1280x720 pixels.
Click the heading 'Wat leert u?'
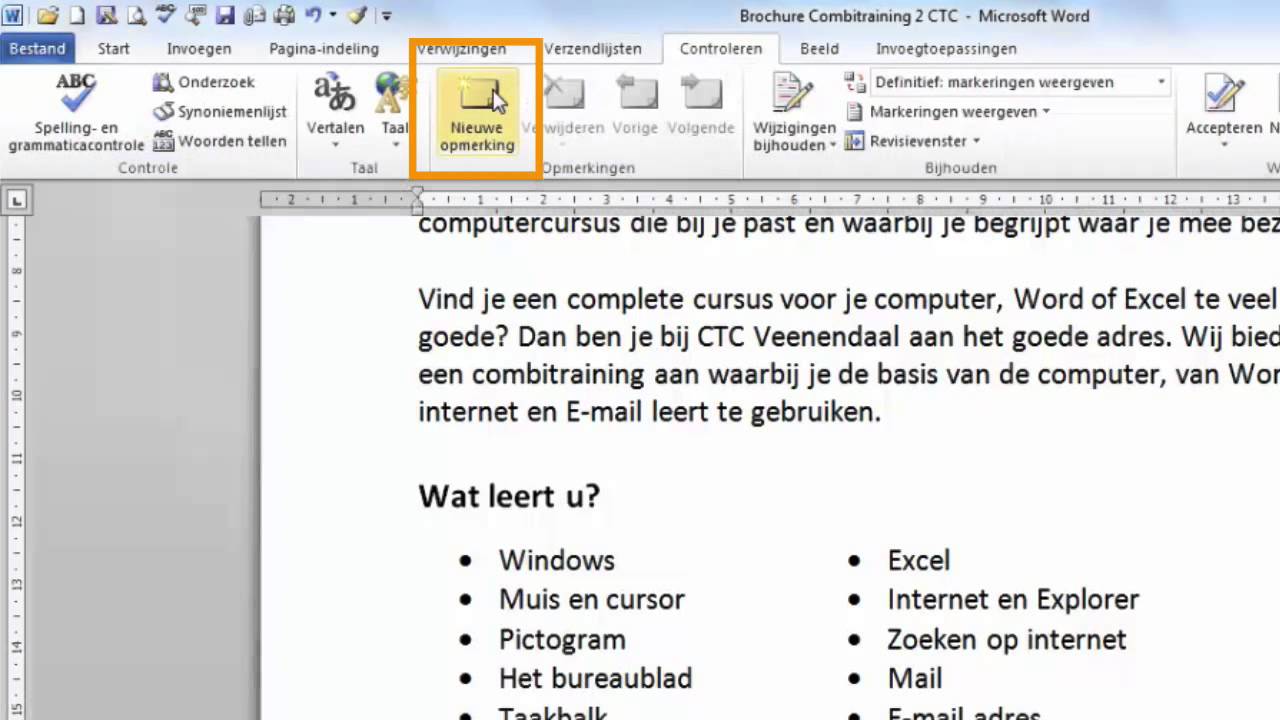pos(509,496)
